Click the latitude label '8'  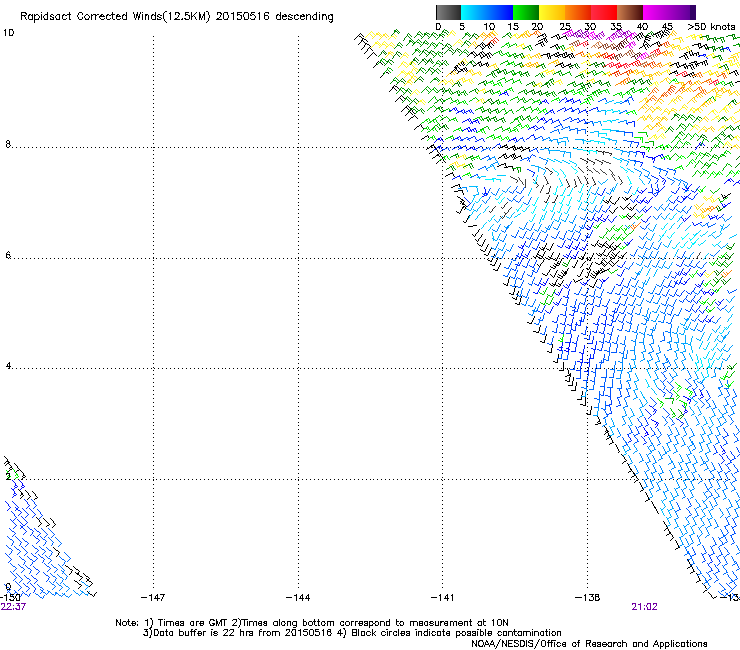coord(8,144)
